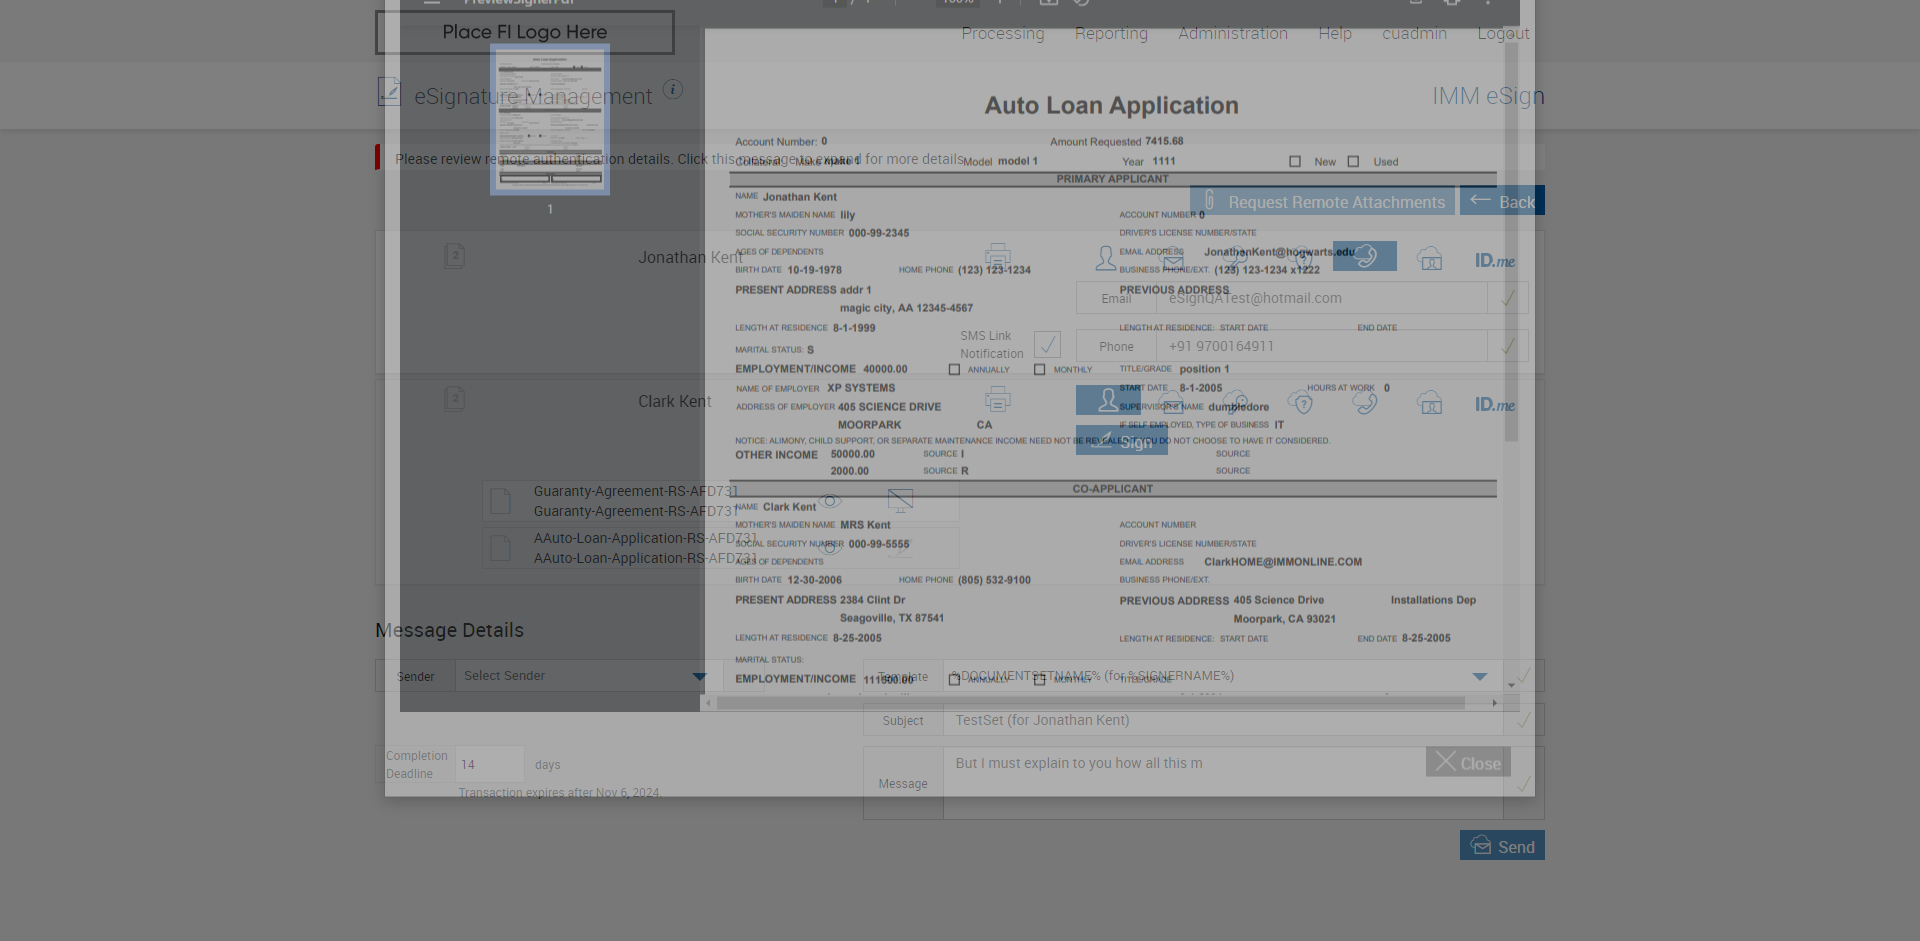Tick the New checkbox in the loan form
1920x941 pixels.
tap(1295, 161)
